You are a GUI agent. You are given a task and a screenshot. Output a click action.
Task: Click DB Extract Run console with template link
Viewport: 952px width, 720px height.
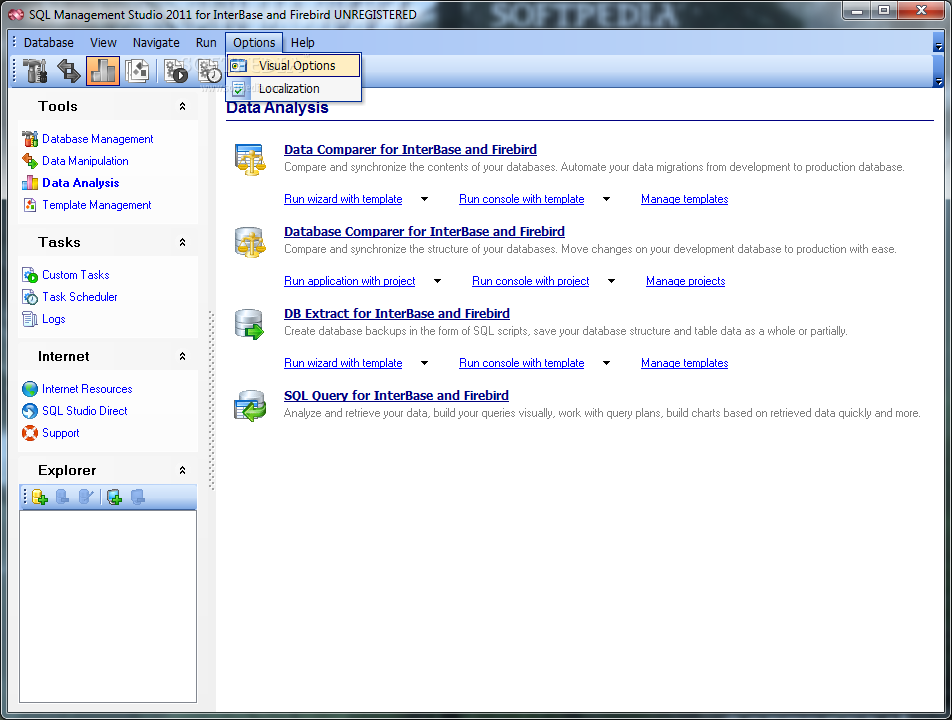522,363
